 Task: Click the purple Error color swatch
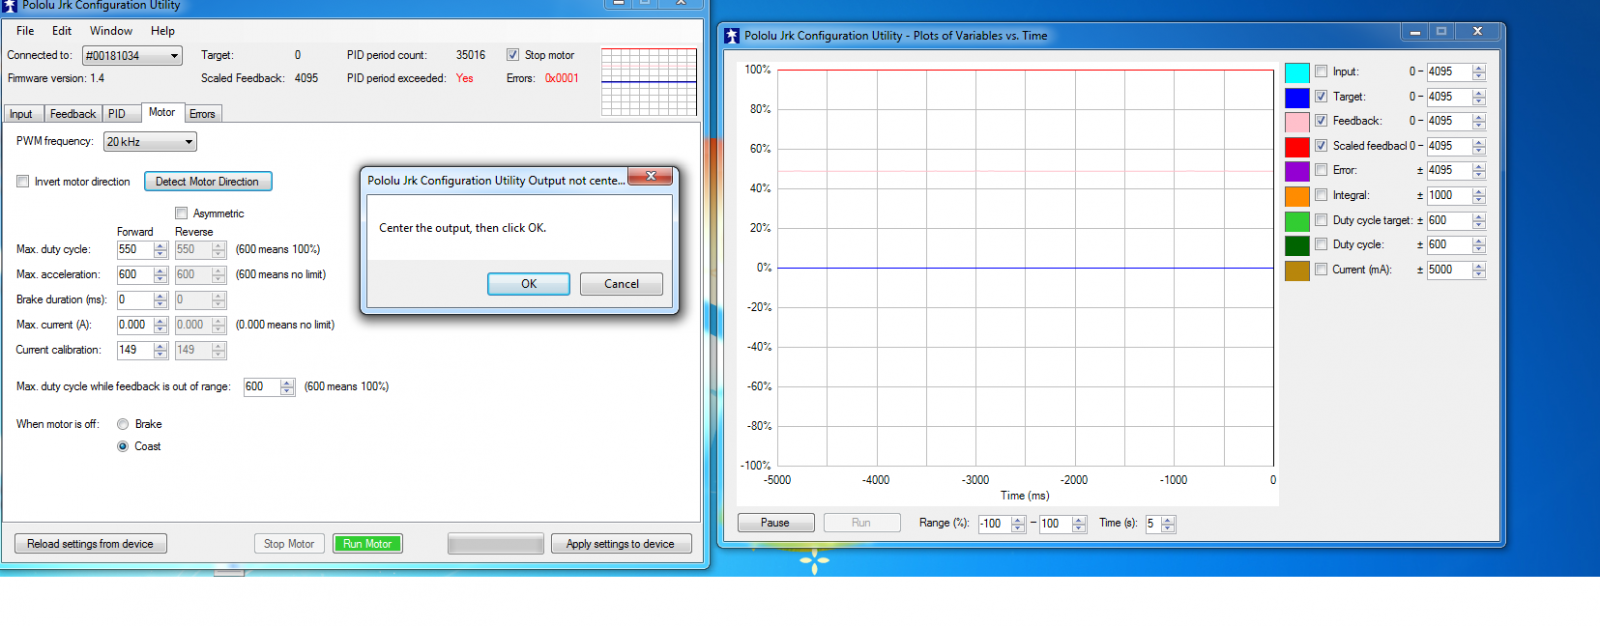[x=1297, y=171]
